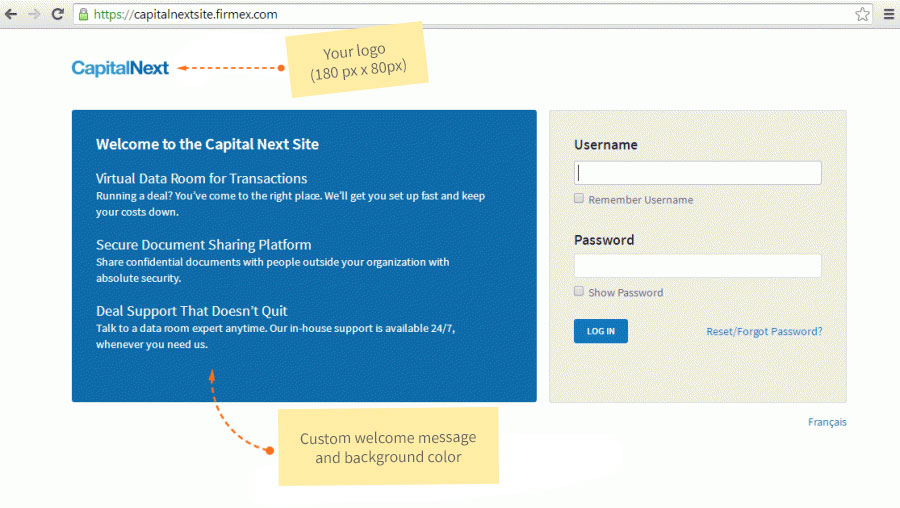Click the LOG IN button
The image size is (900, 508).
tap(600, 331)
